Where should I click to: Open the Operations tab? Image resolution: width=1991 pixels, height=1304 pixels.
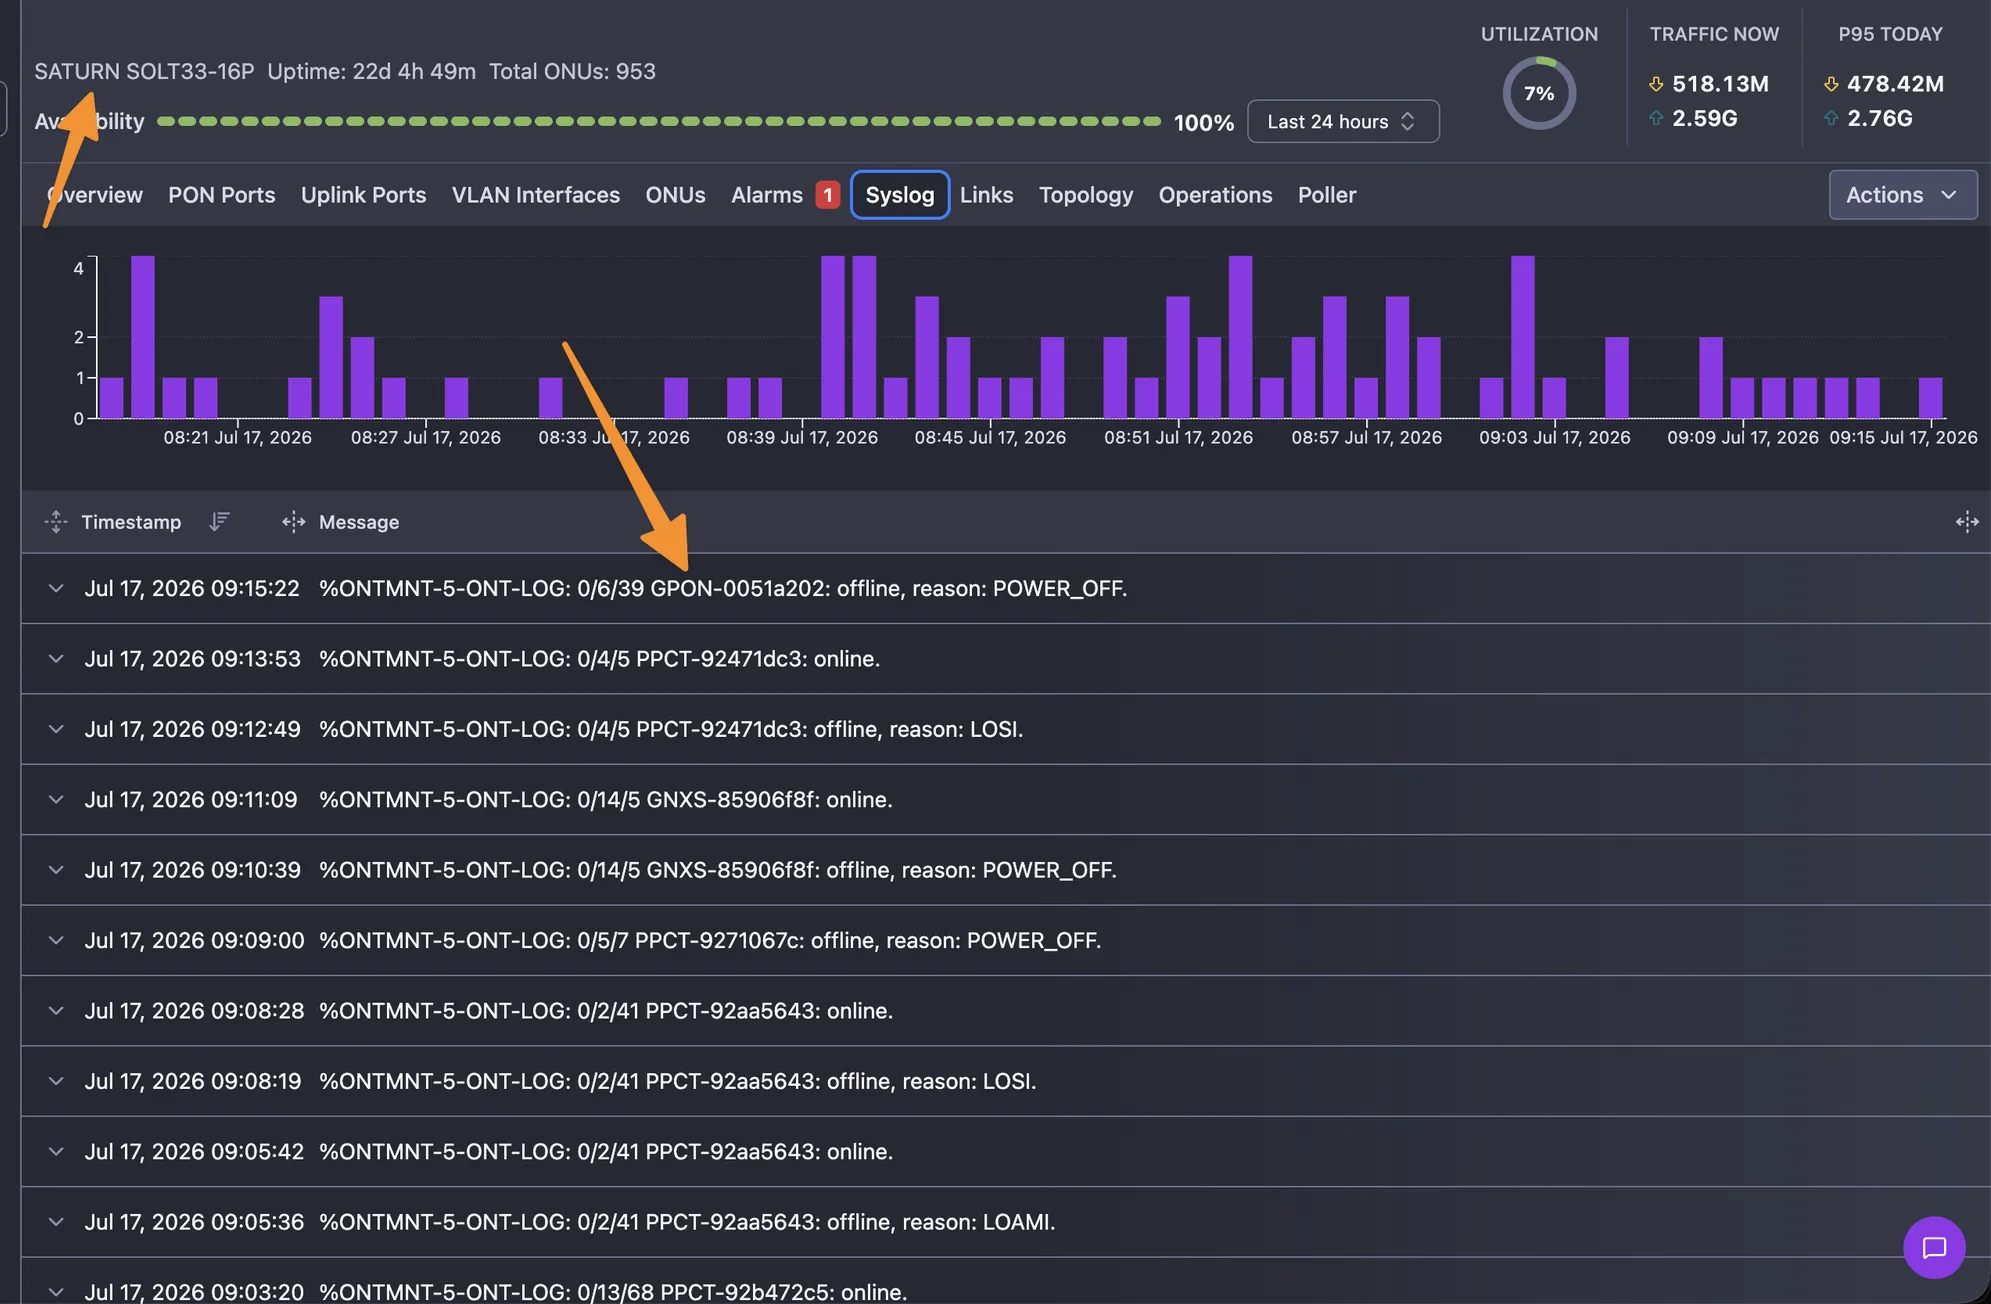(1215, 195)
